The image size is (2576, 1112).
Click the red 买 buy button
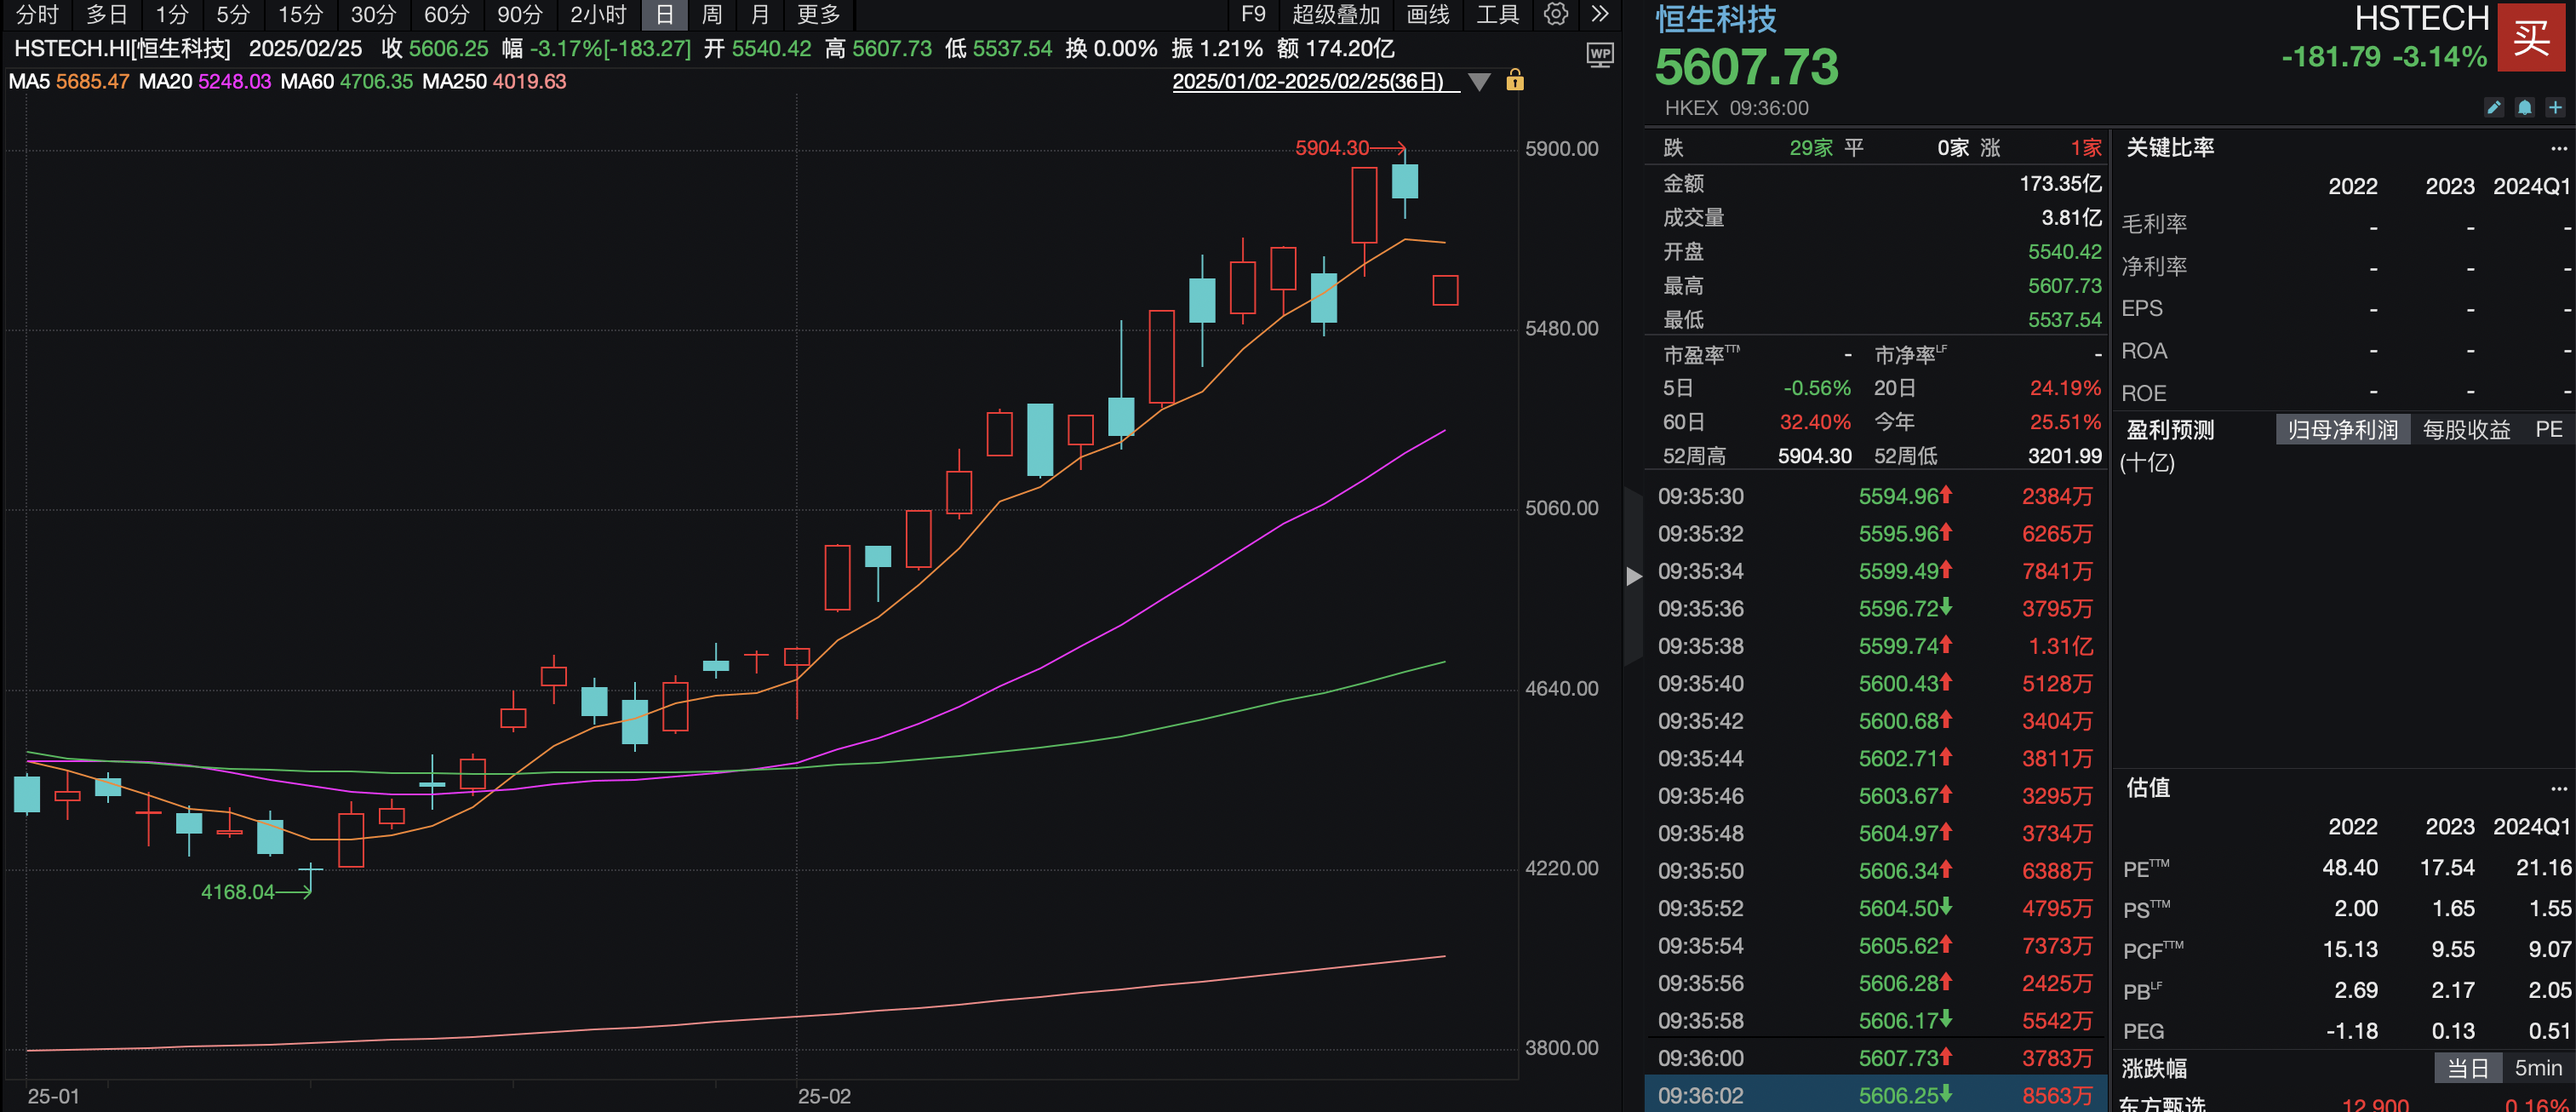(2531, 38)
